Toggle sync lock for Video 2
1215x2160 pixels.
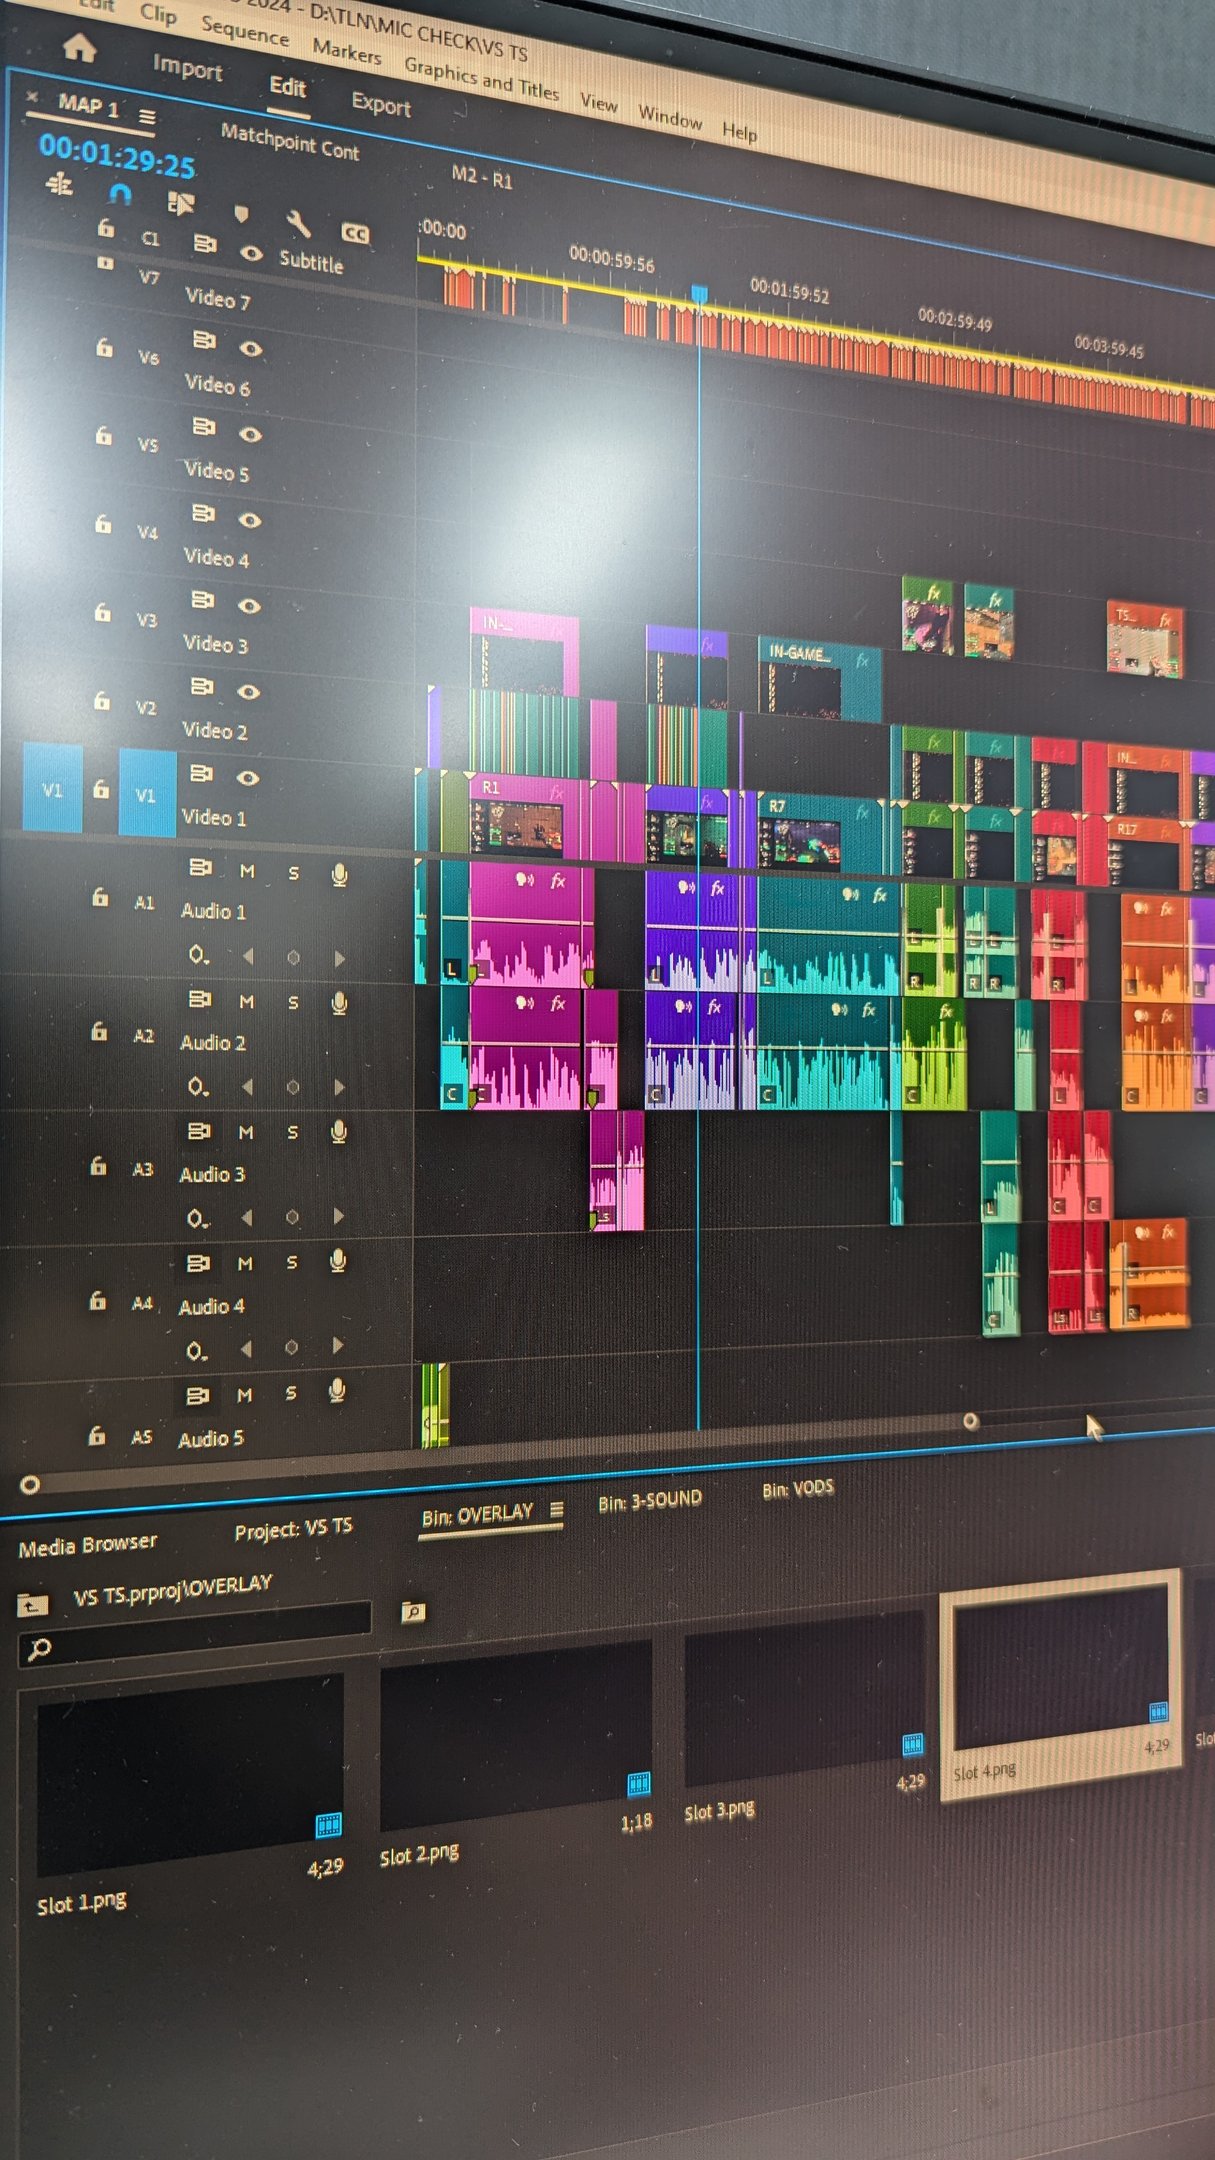coord(202,686)
